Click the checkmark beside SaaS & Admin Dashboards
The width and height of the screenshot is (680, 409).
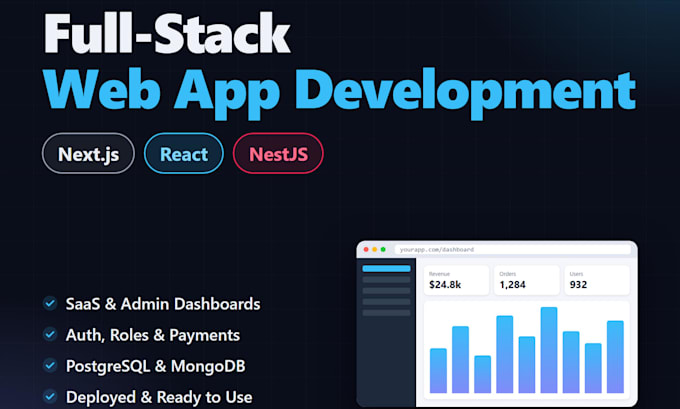pyautogui.click(x=50, y=303)
